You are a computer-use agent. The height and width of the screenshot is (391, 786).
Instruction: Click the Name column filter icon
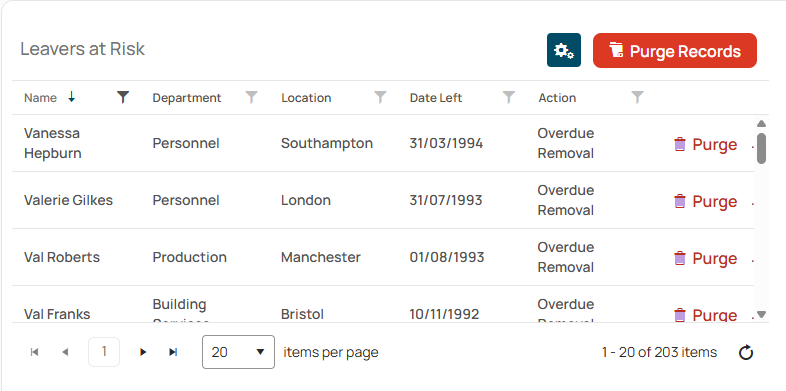pos(123,97)
